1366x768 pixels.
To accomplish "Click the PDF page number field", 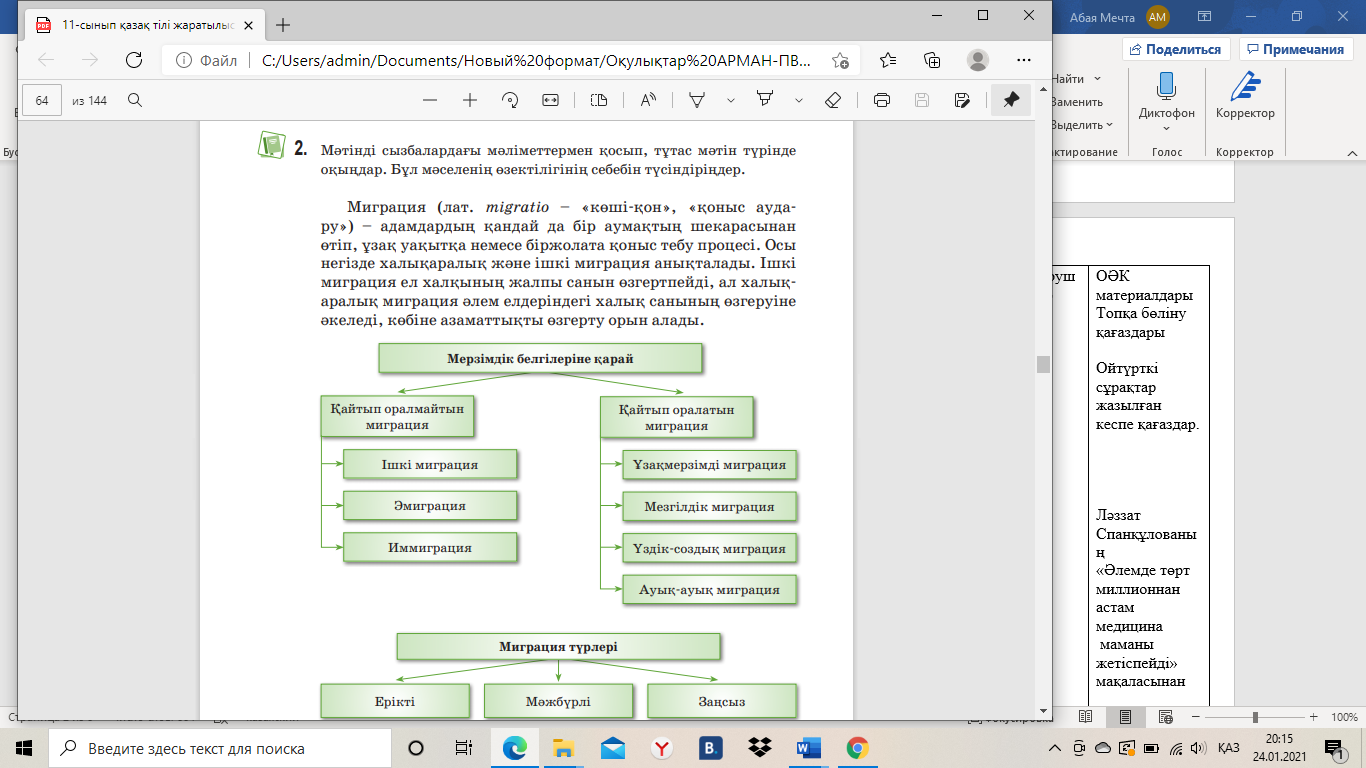I will 43,100.
